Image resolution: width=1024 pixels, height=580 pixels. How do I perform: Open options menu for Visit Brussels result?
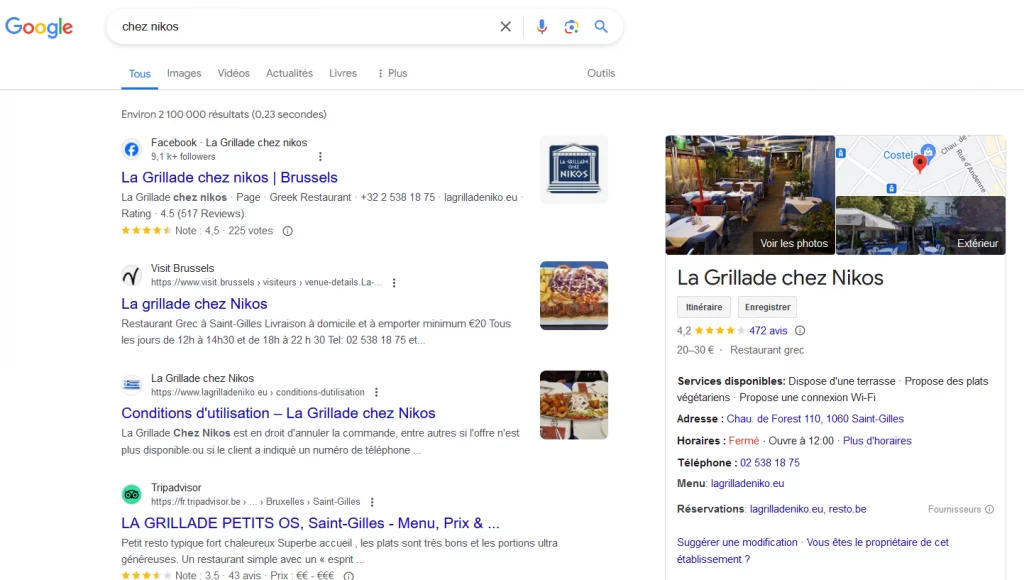click(x=394, y=283)
